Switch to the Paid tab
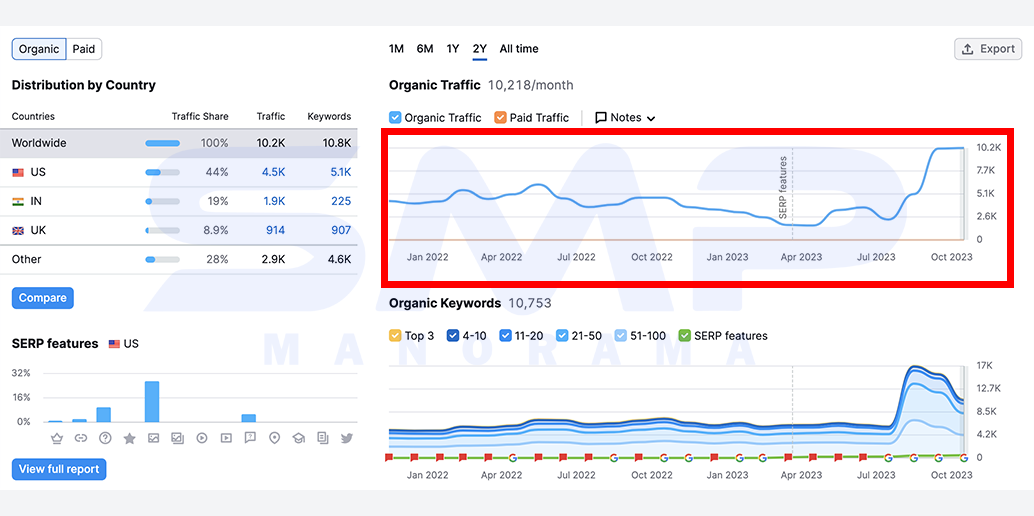 coord(84,49)
